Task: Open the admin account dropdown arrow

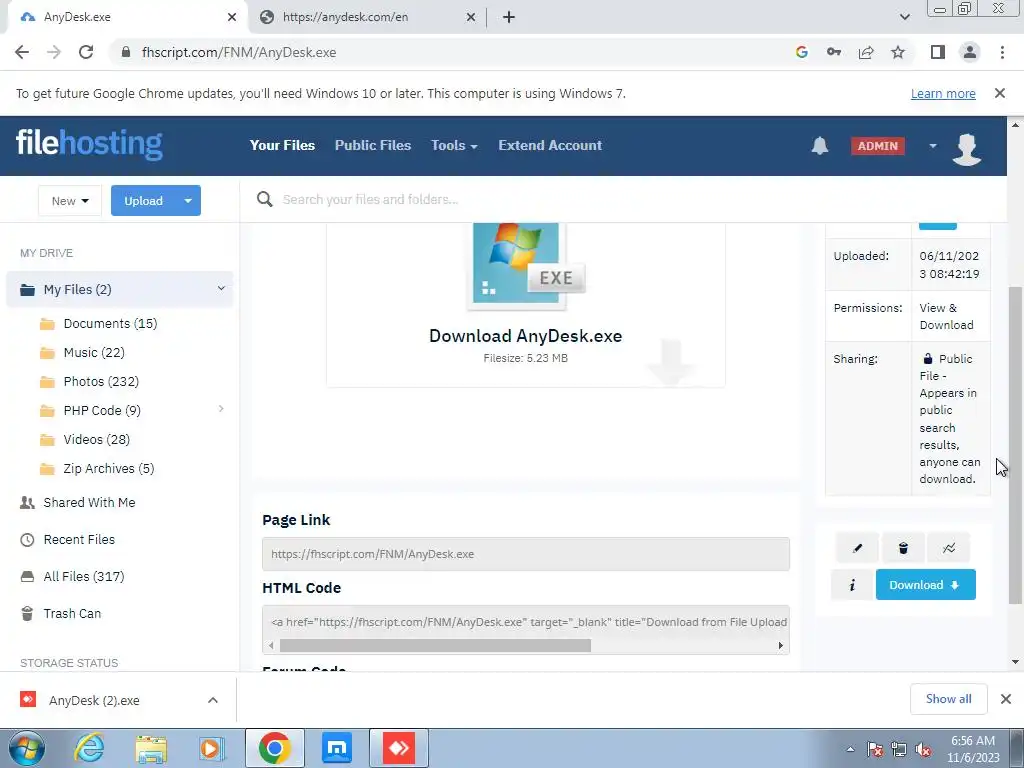Action: coord(933,146)
